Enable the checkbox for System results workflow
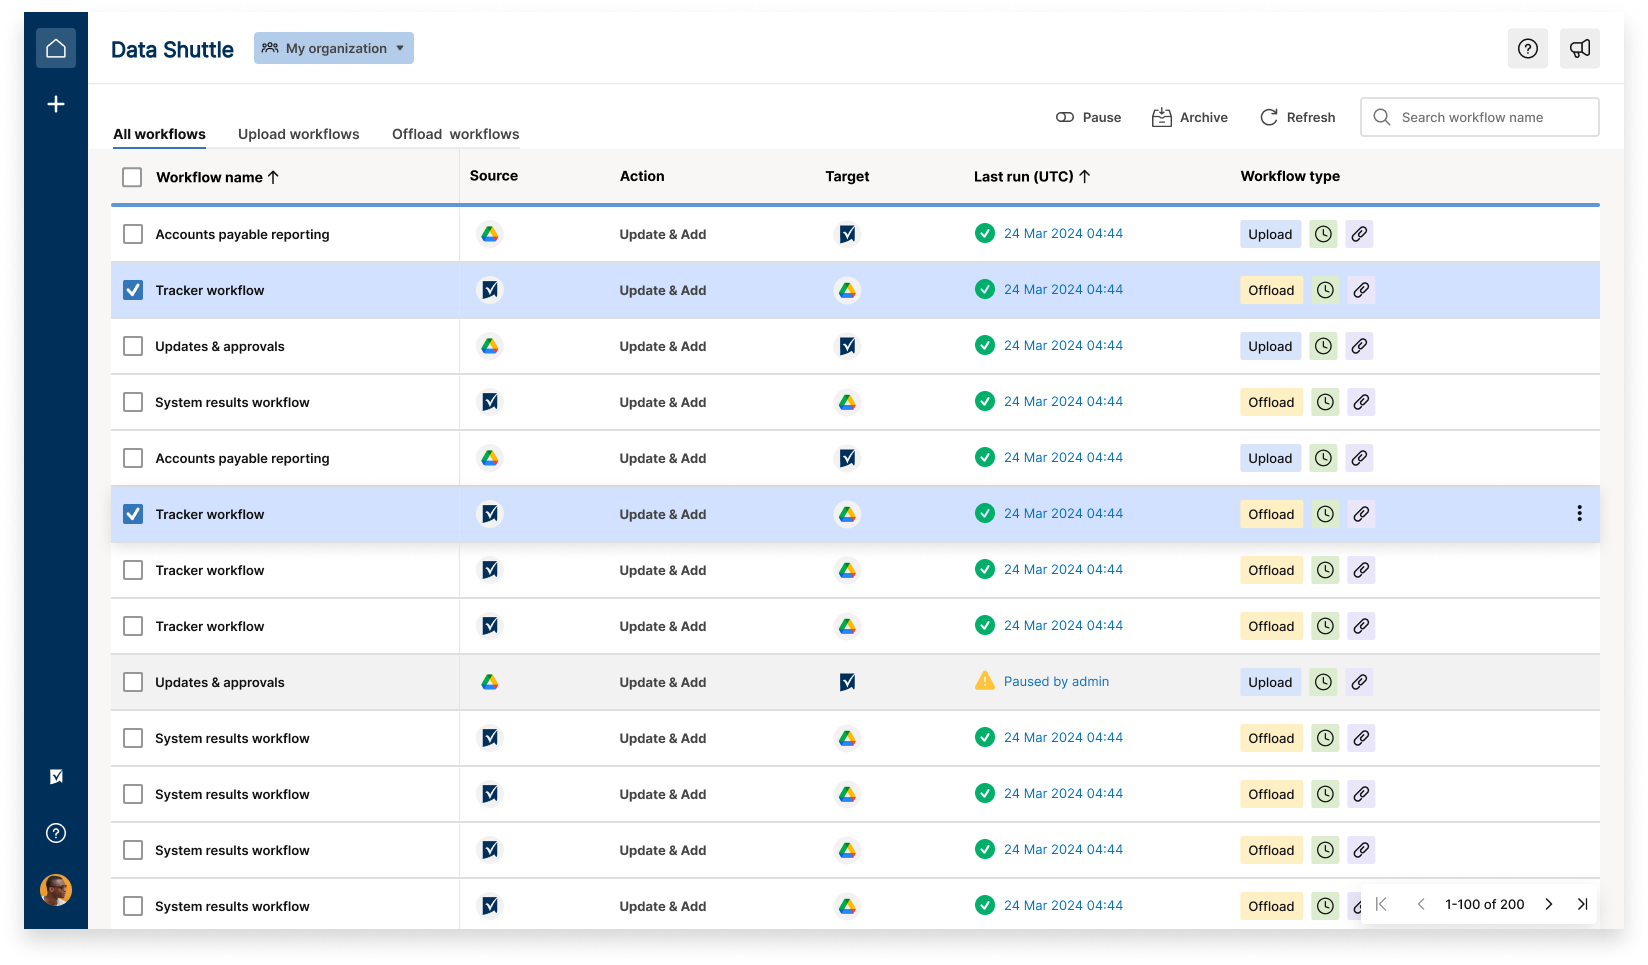Viewport: 1648px width, 965px height. pyautogui.click(x=132, y=402)
